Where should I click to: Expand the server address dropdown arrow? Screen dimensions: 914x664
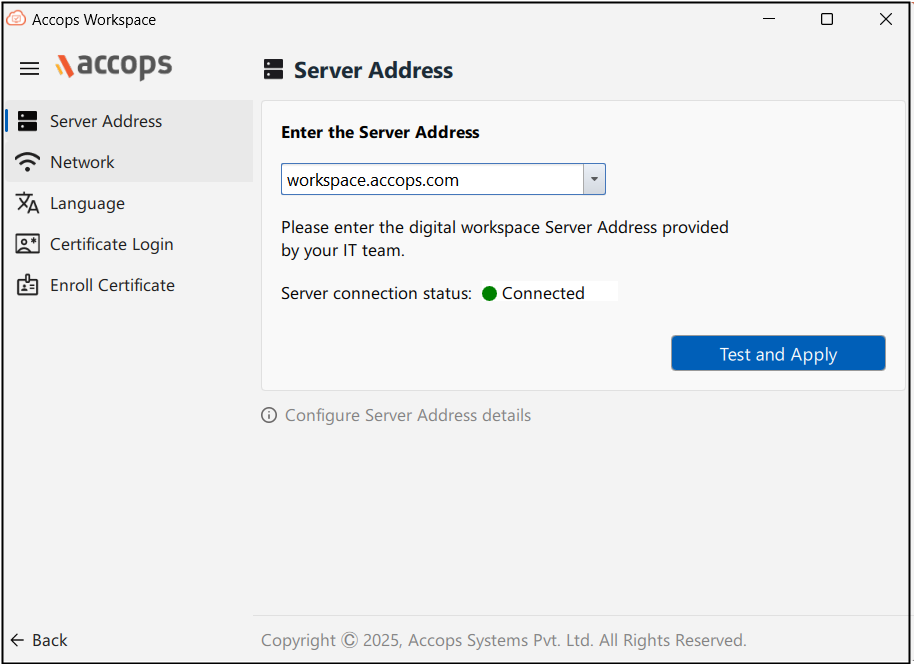[x=594, y=179]
